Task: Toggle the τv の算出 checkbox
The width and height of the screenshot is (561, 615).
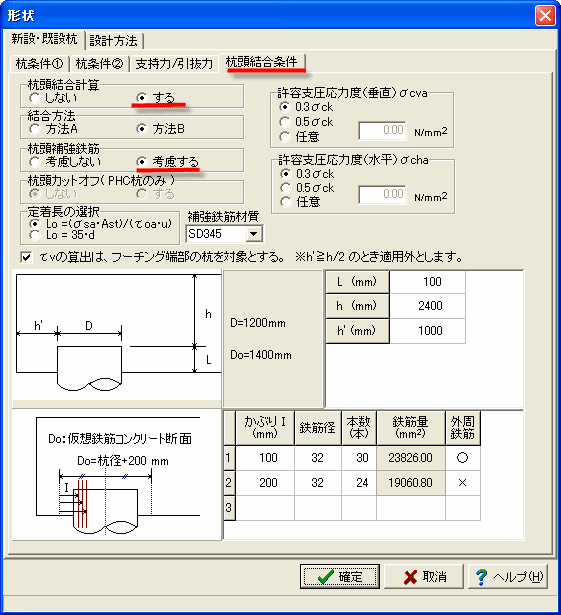Action: point(26,257)
